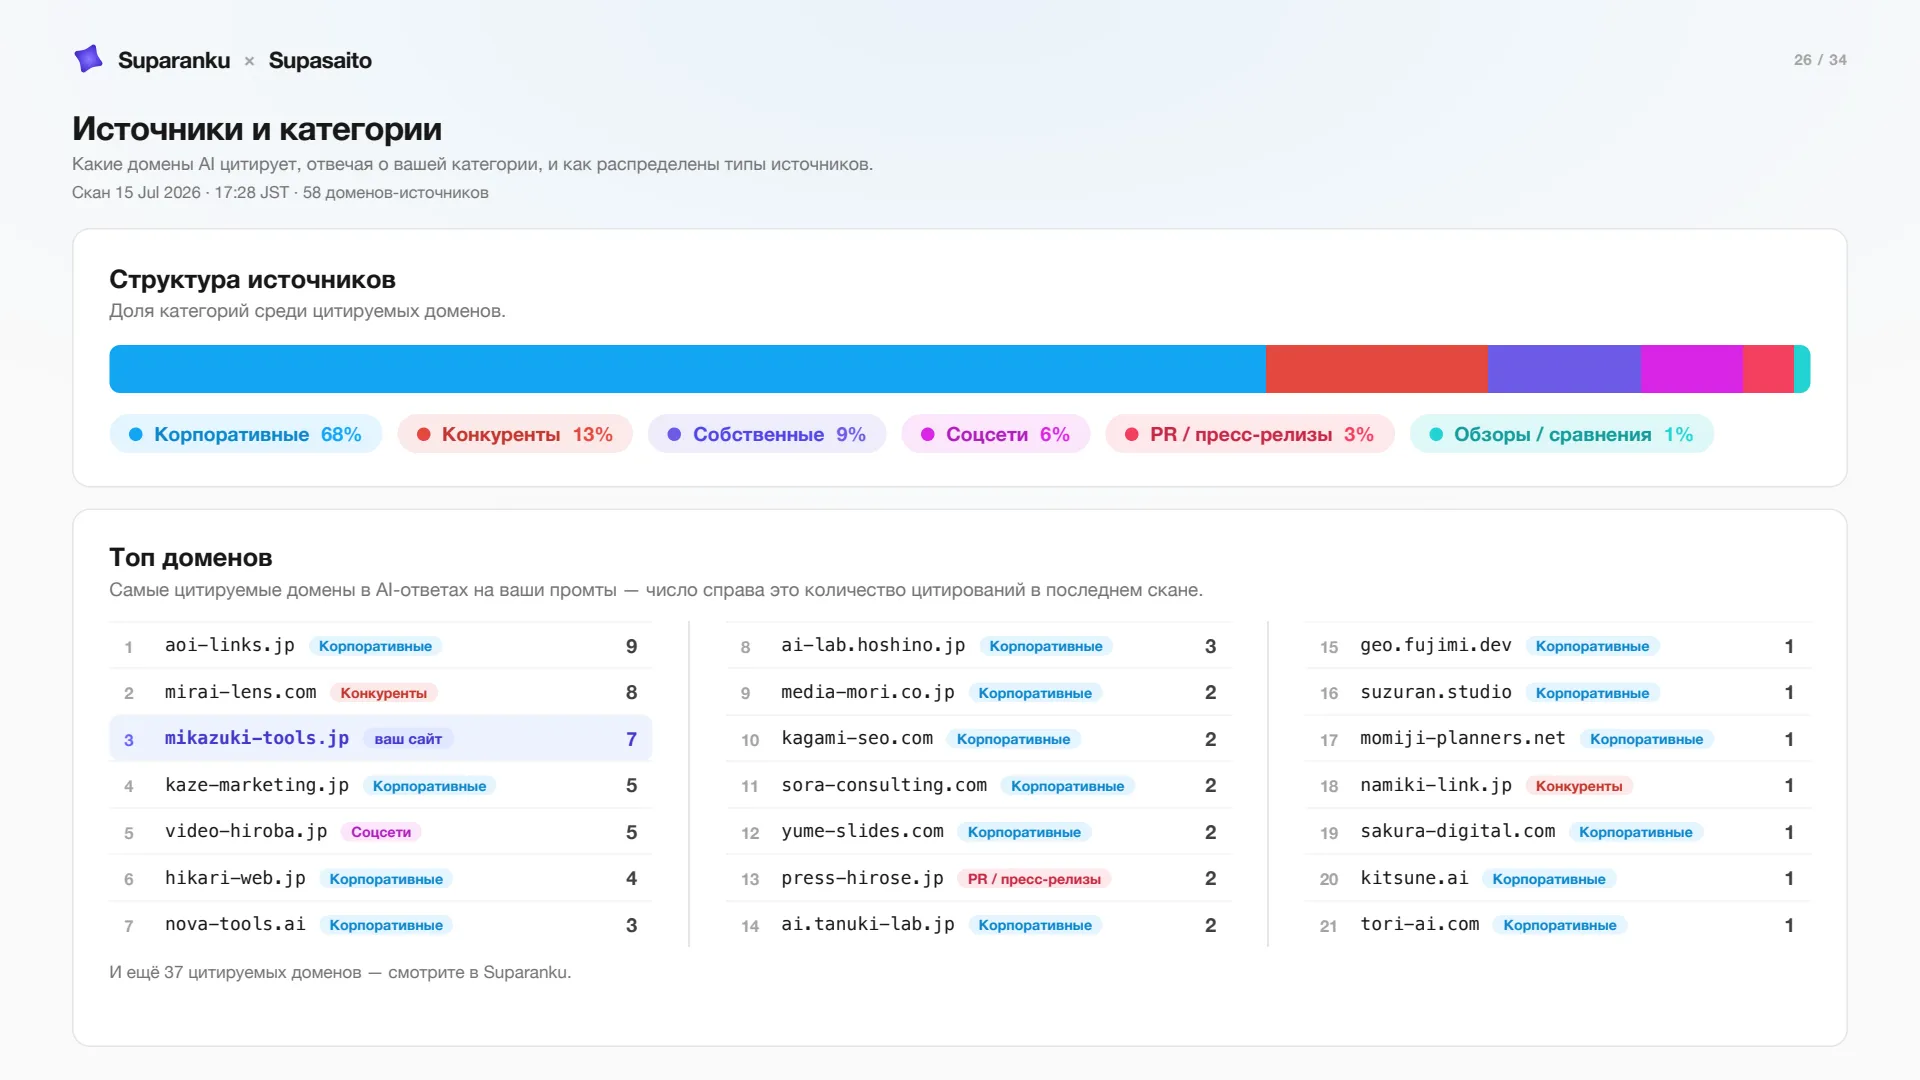Click the page counter 26 / 34
1920x1080 pixels.
pos(1820,60)
